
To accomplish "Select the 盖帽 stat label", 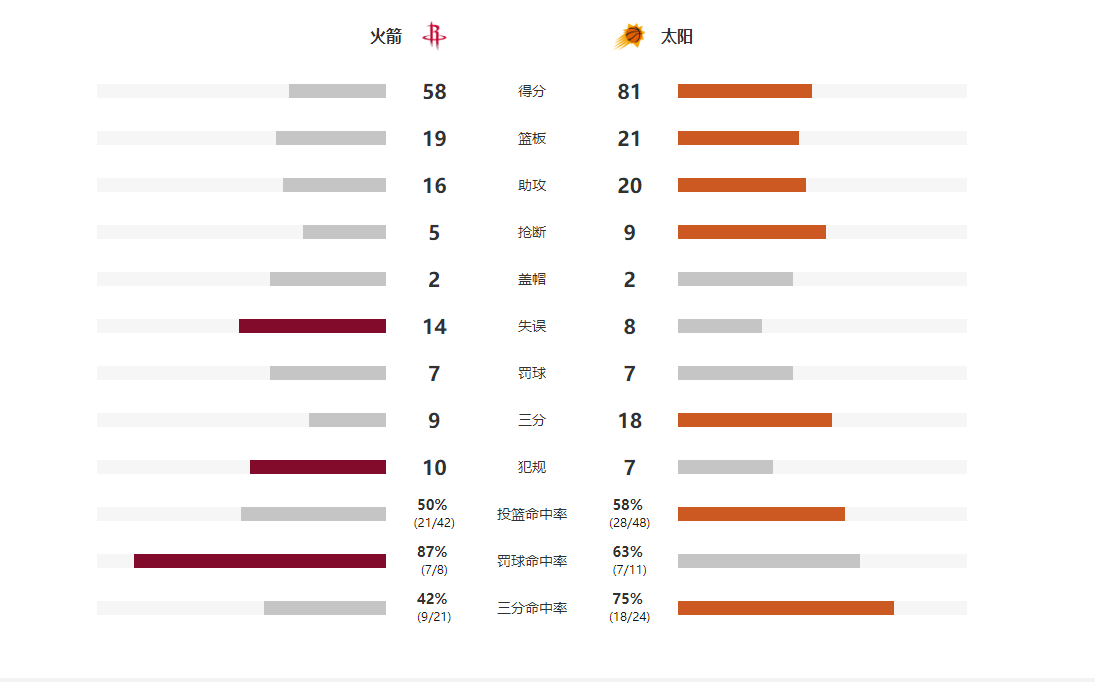I will coord(532,279).
